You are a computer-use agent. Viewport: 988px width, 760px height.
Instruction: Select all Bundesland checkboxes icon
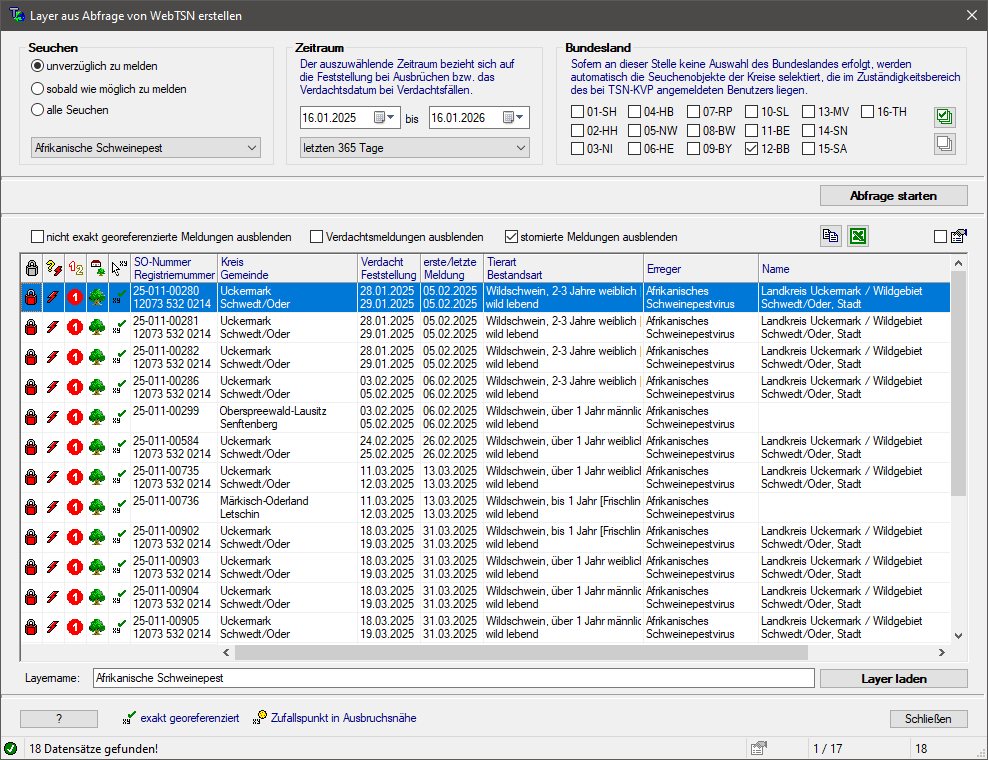coord(945,117)
